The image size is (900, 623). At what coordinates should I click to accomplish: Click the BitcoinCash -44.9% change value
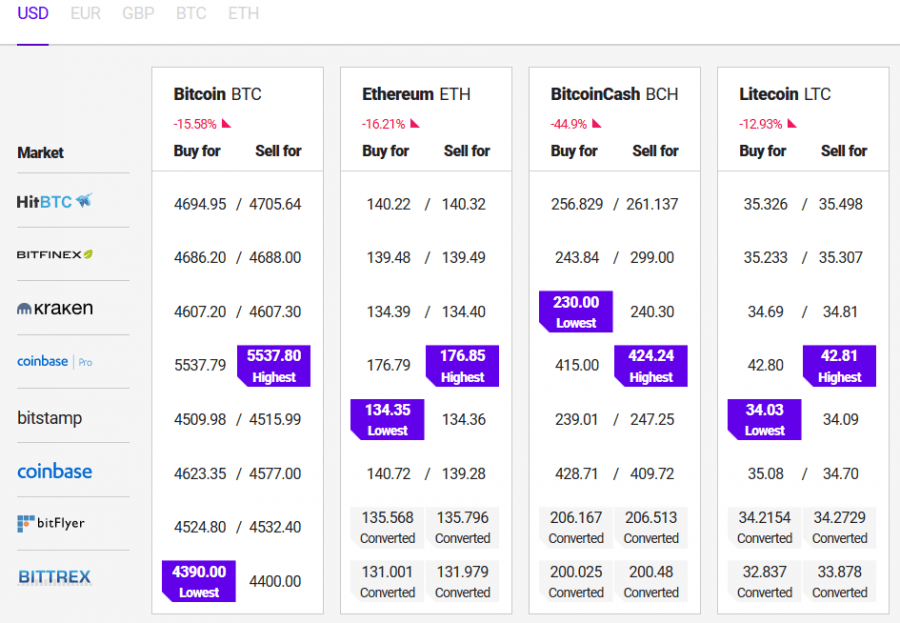point(569,124)
